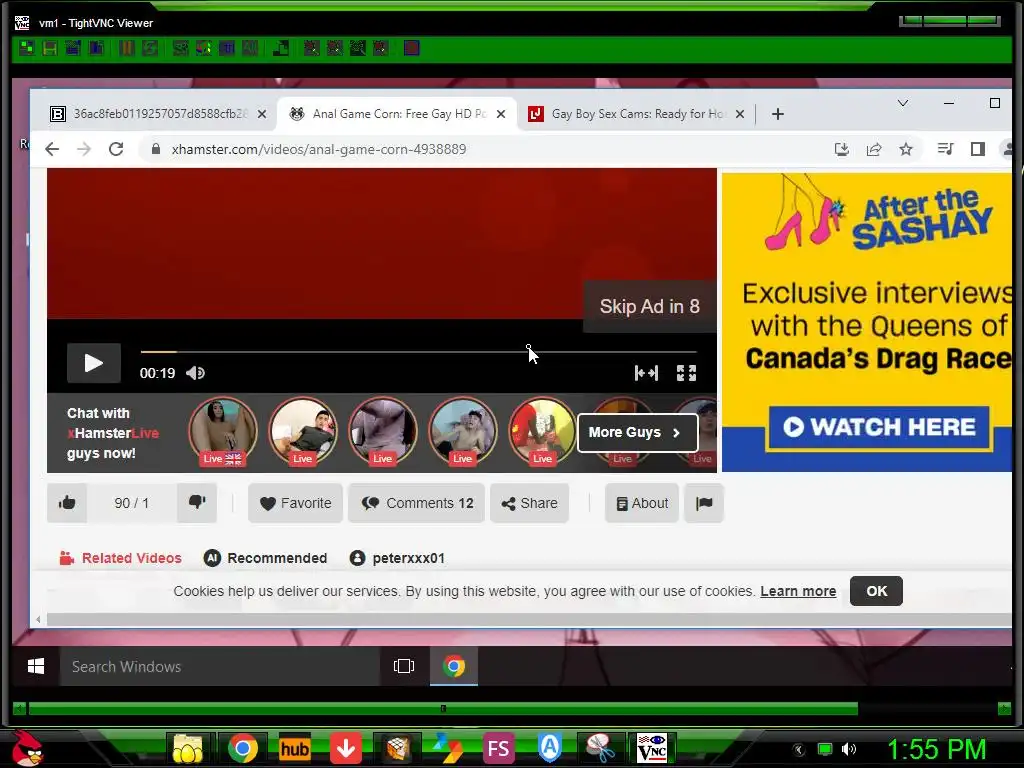Click the xhamster.com address bar URL
This screenshot has width=1024, height=768.
tap(319, 150)
